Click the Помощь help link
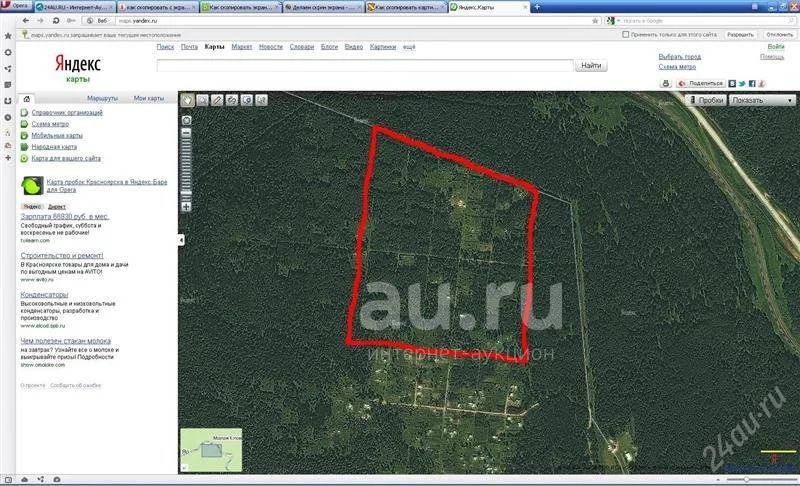 point(772,57)
